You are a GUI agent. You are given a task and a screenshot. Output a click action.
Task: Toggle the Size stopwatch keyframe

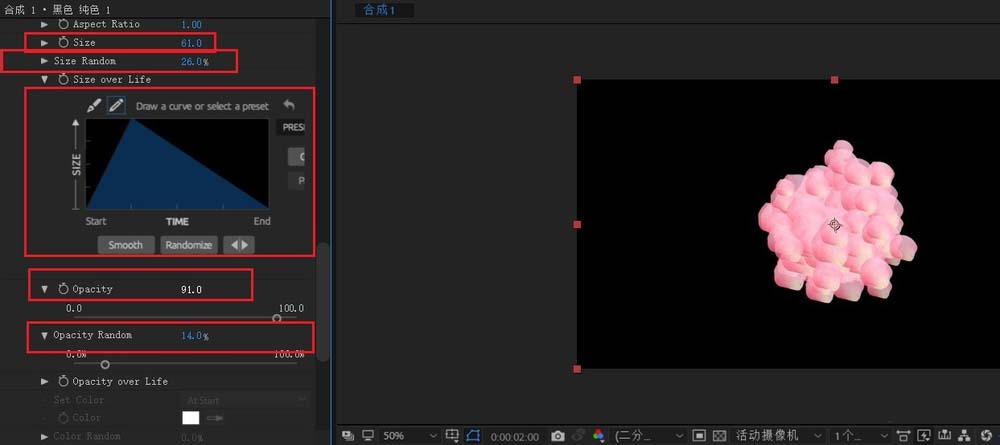pos(63,43)
